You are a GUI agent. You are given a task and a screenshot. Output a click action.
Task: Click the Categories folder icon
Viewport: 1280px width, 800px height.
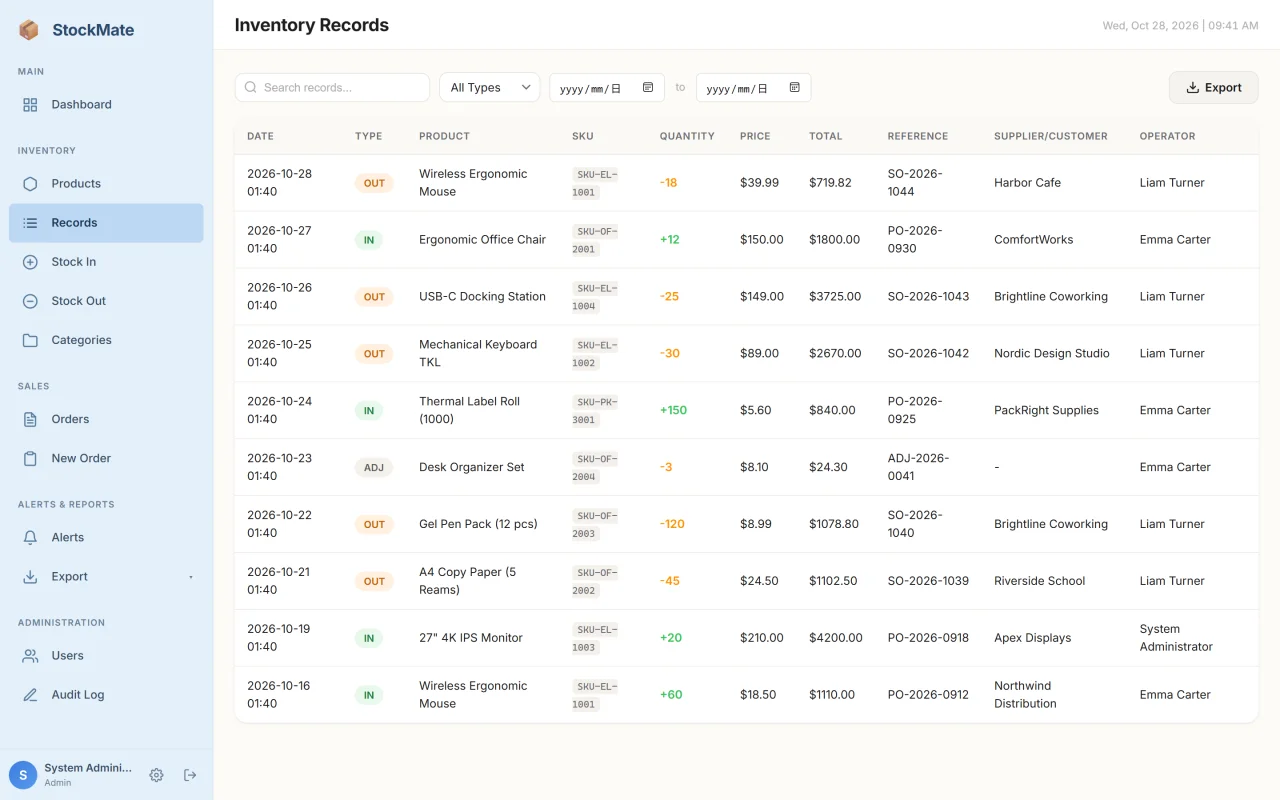click(30, 340)
